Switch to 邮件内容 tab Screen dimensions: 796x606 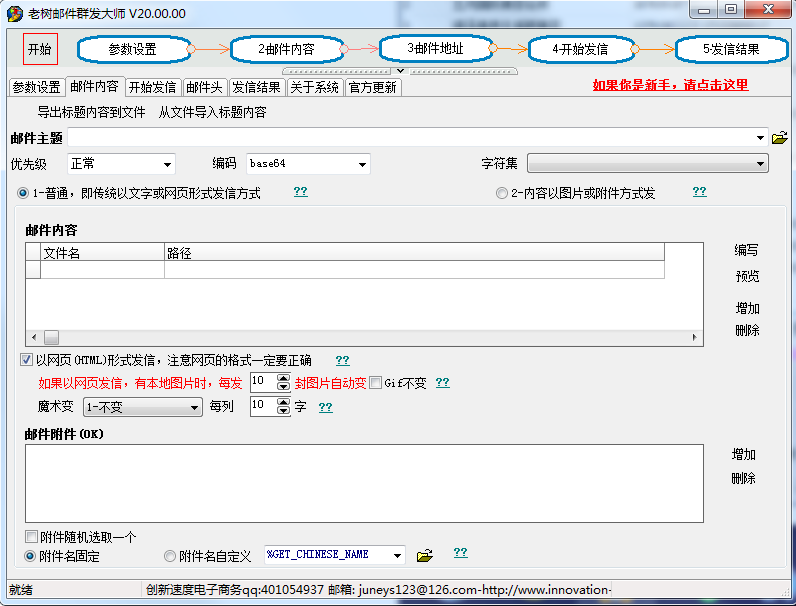(x=94, y=86)
